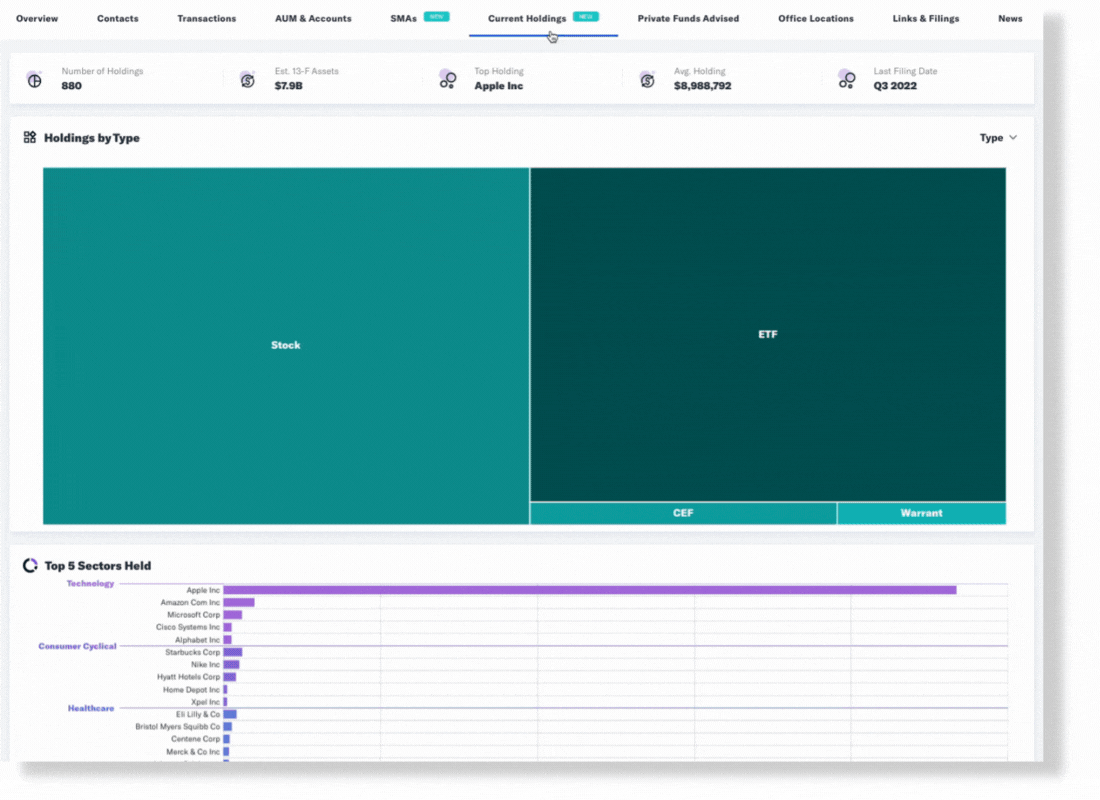Screen dimensions: 1100x800
Task: Click the 'Home Depot Inc' label
Action: click(x=192, y=690)
